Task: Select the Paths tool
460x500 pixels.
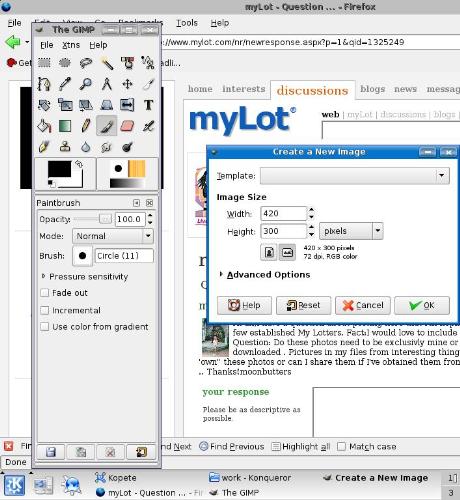Action: pyautogui.click(x=44, y=84)
